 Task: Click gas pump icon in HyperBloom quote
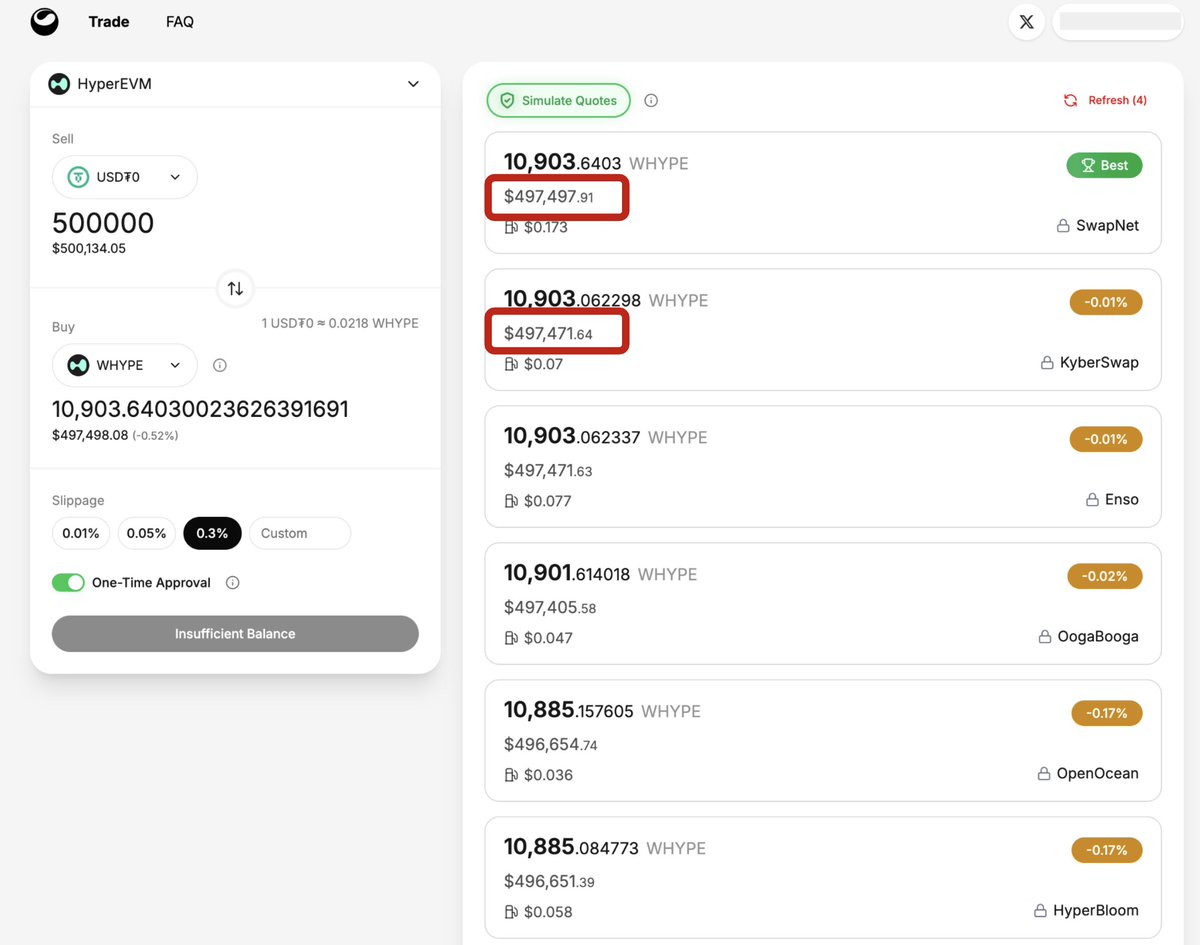[511, 912]
